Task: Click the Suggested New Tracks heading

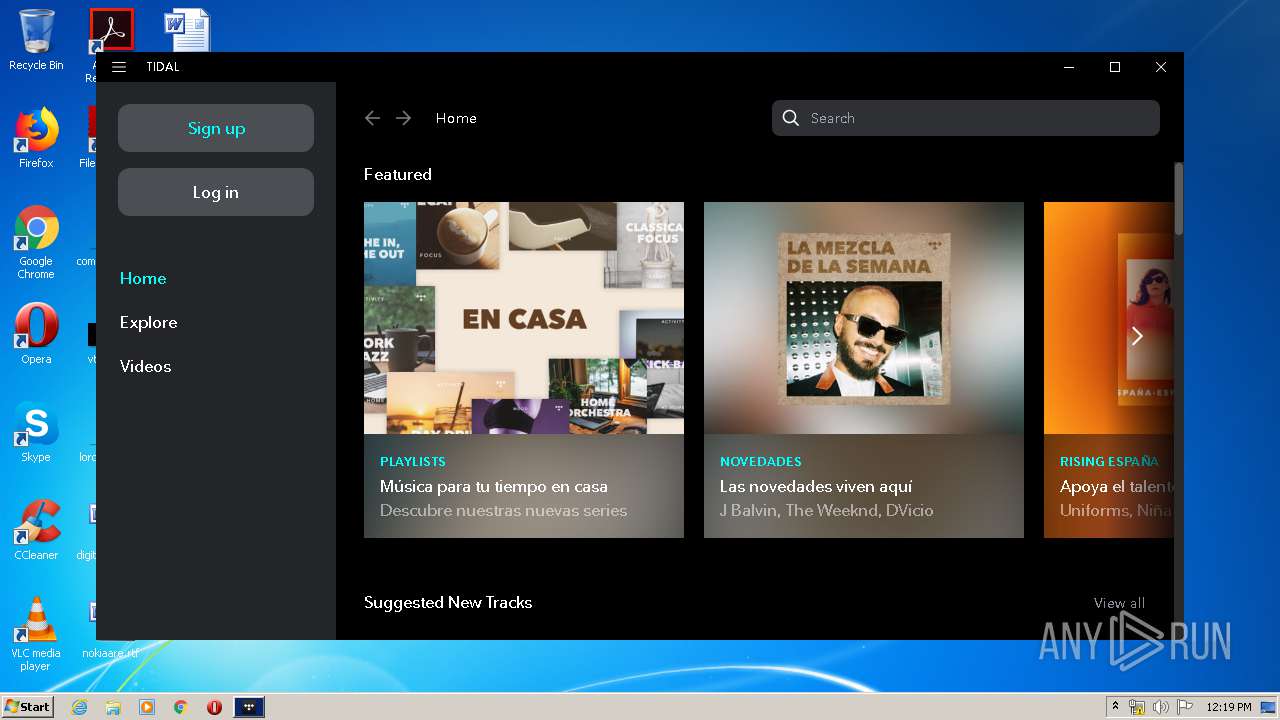Action: (448, 603)
